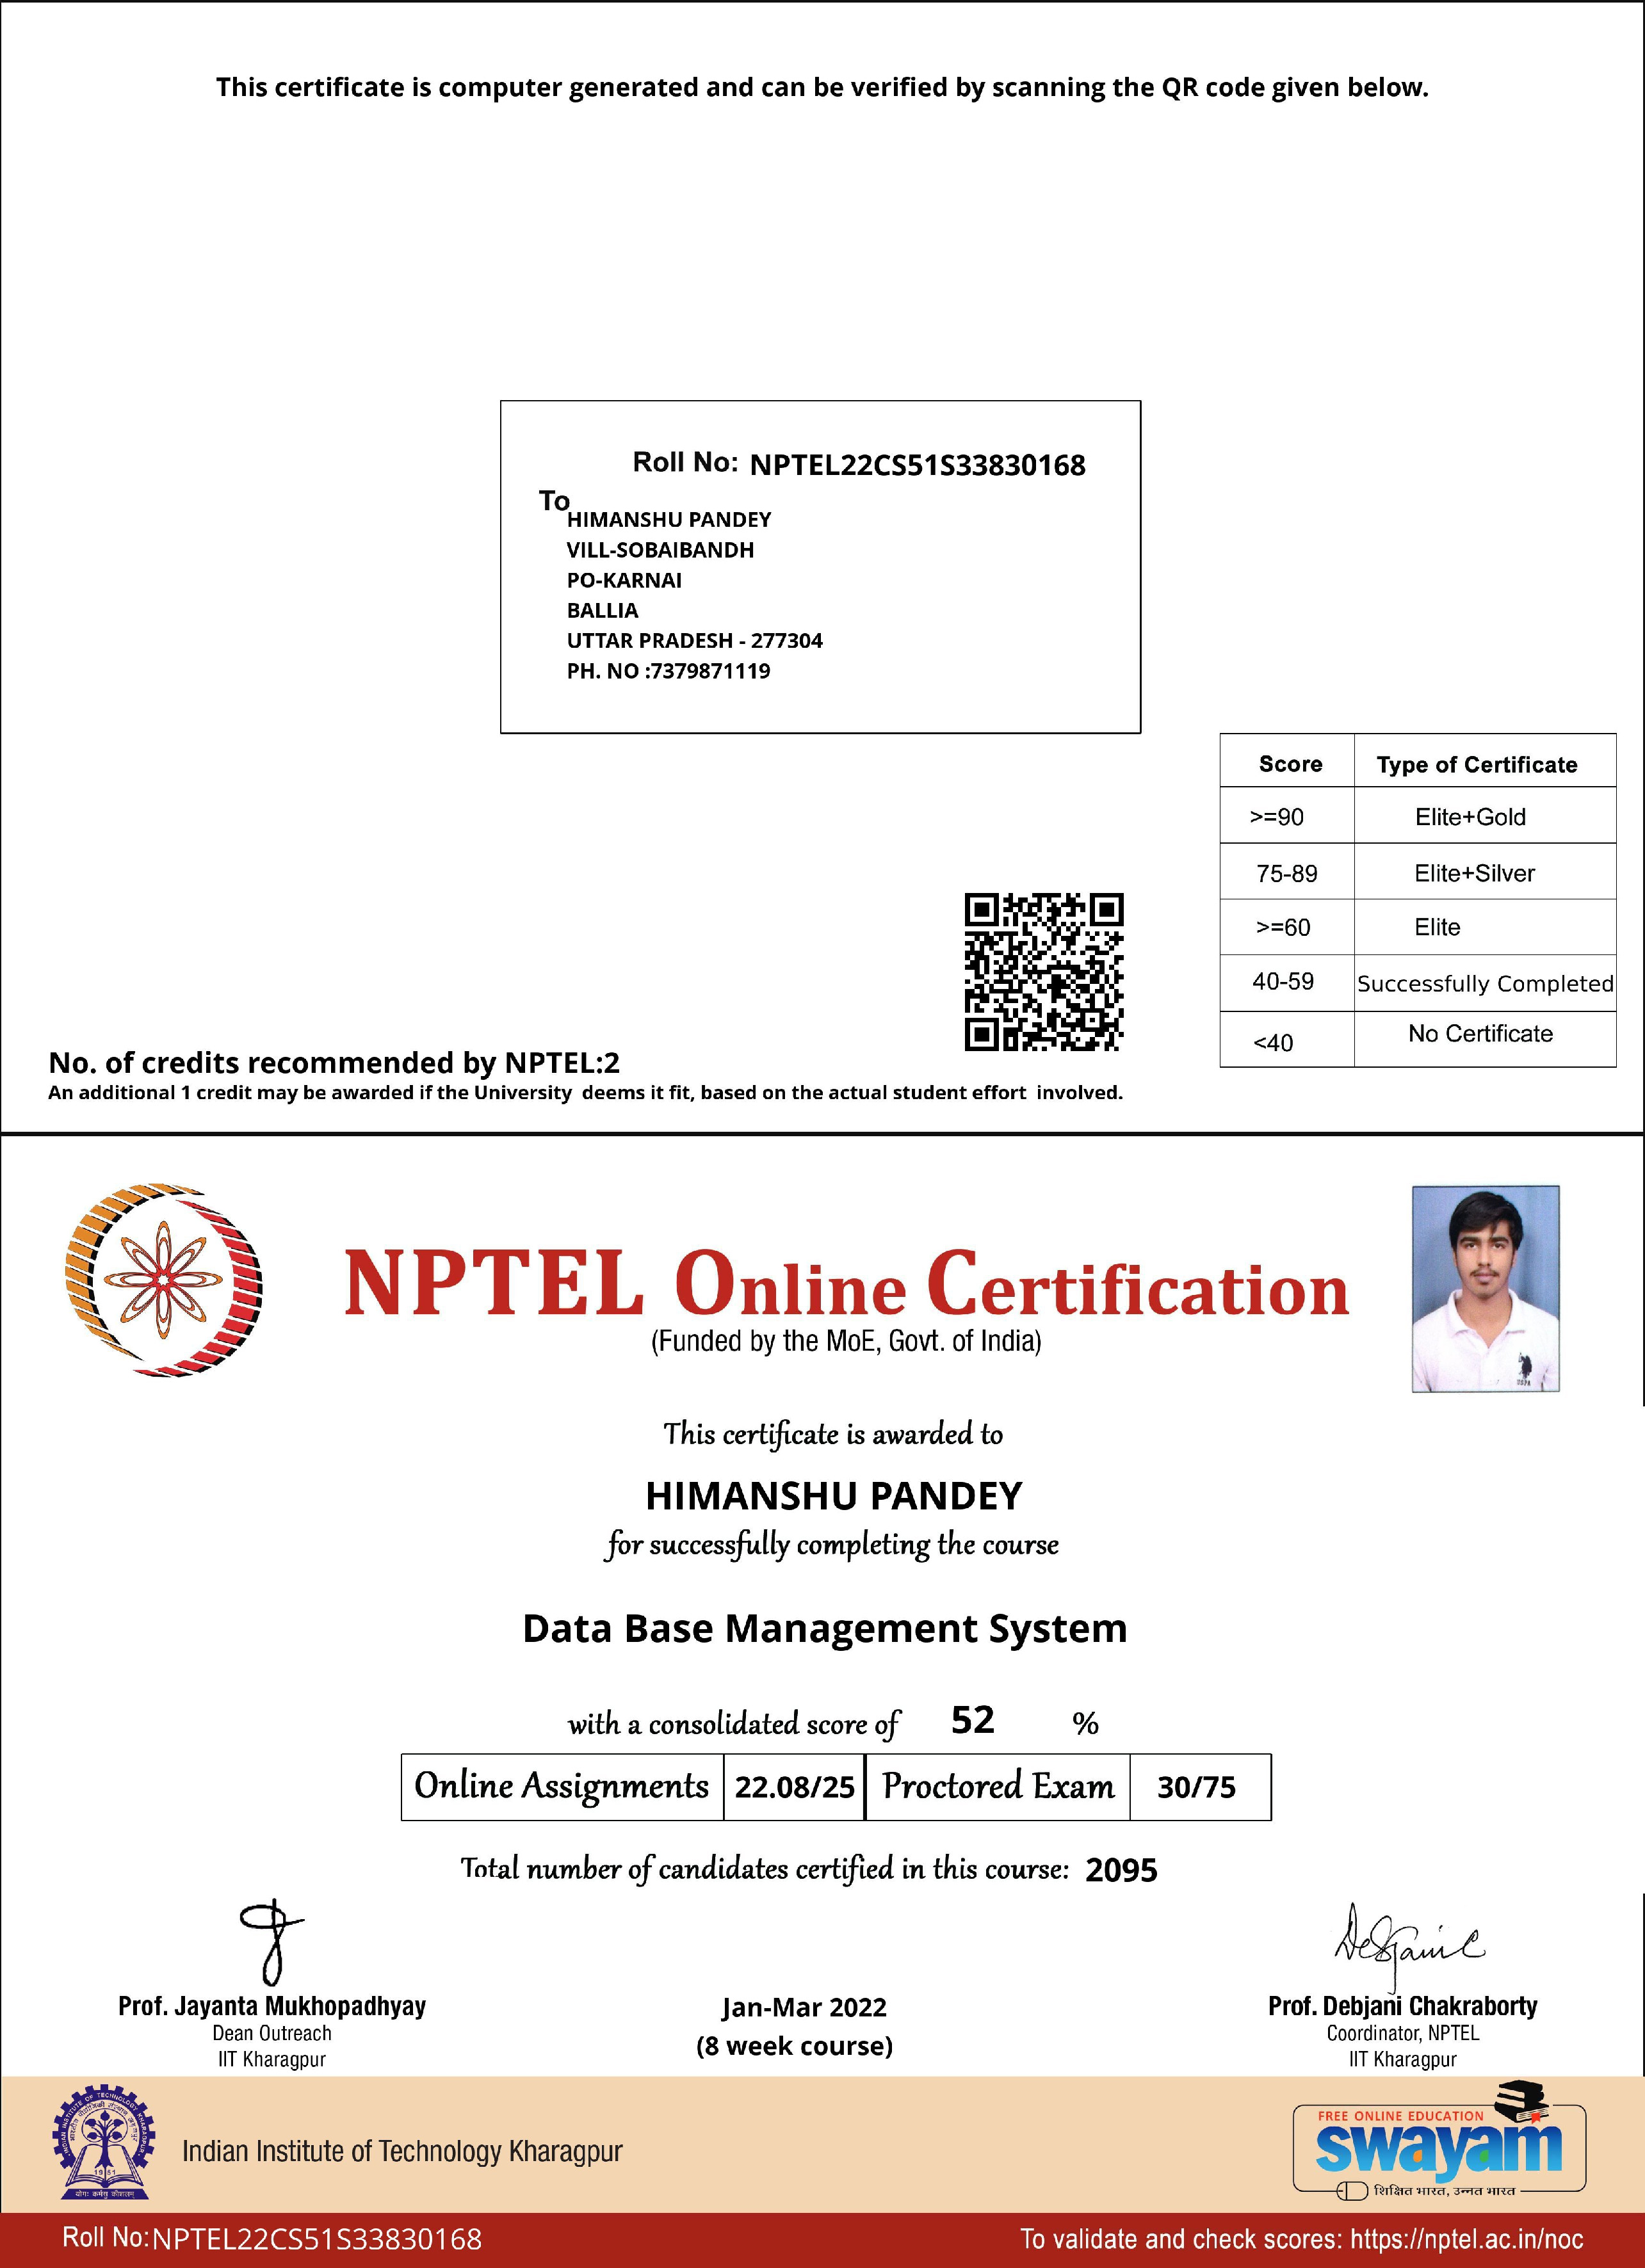Click the 'PO-KARNAI' address line

point(624,580)
